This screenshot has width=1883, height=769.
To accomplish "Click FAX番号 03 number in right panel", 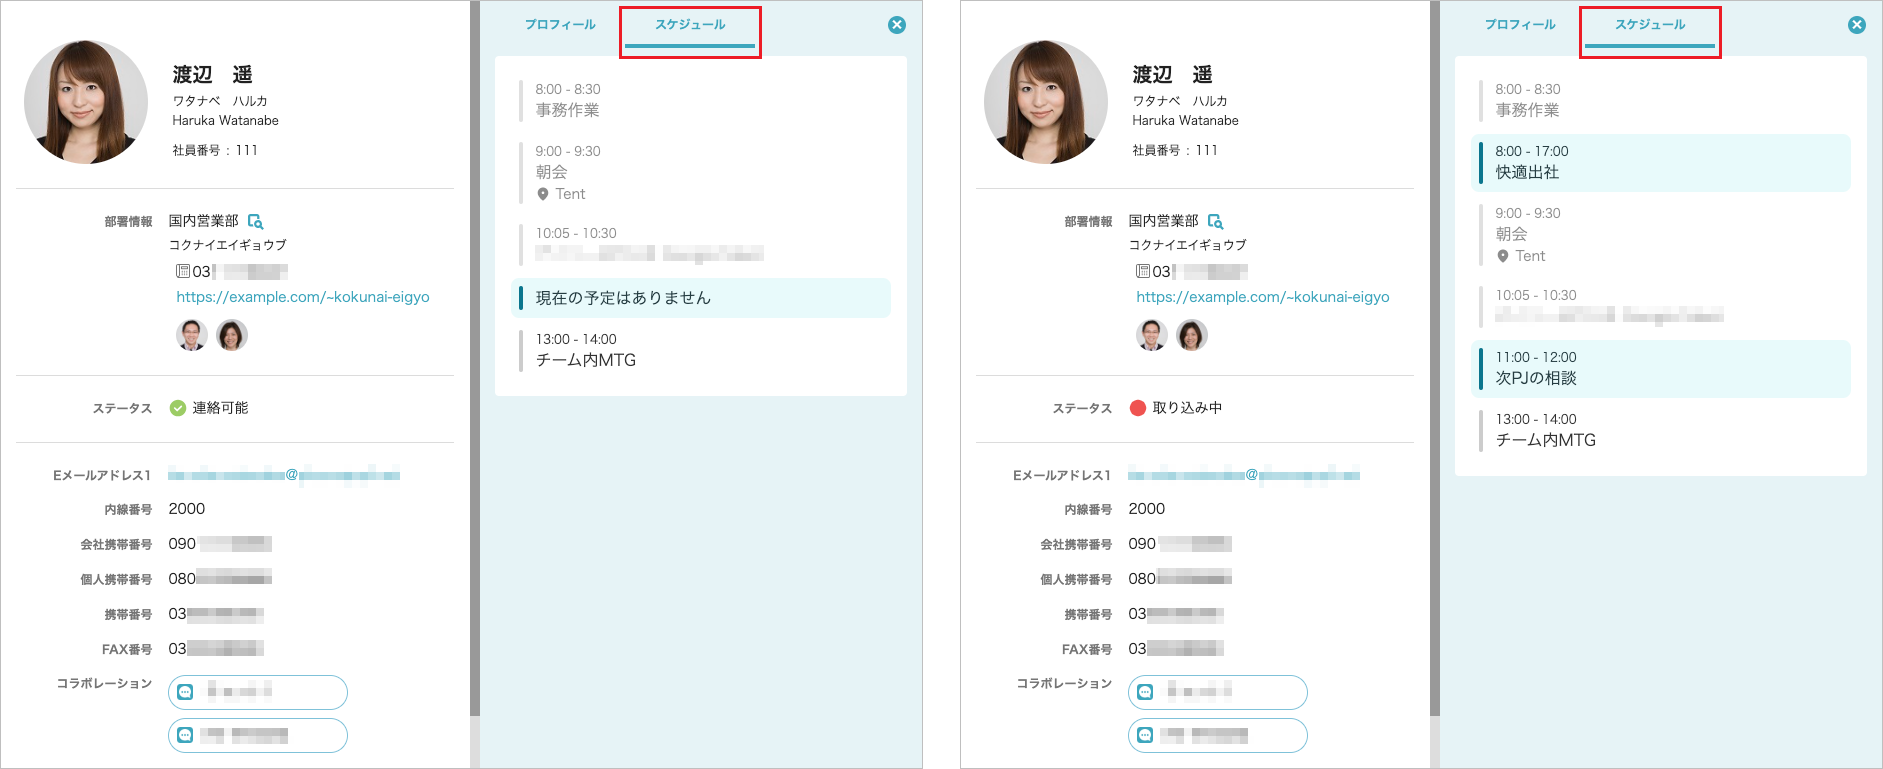I will coord(1176,649).
